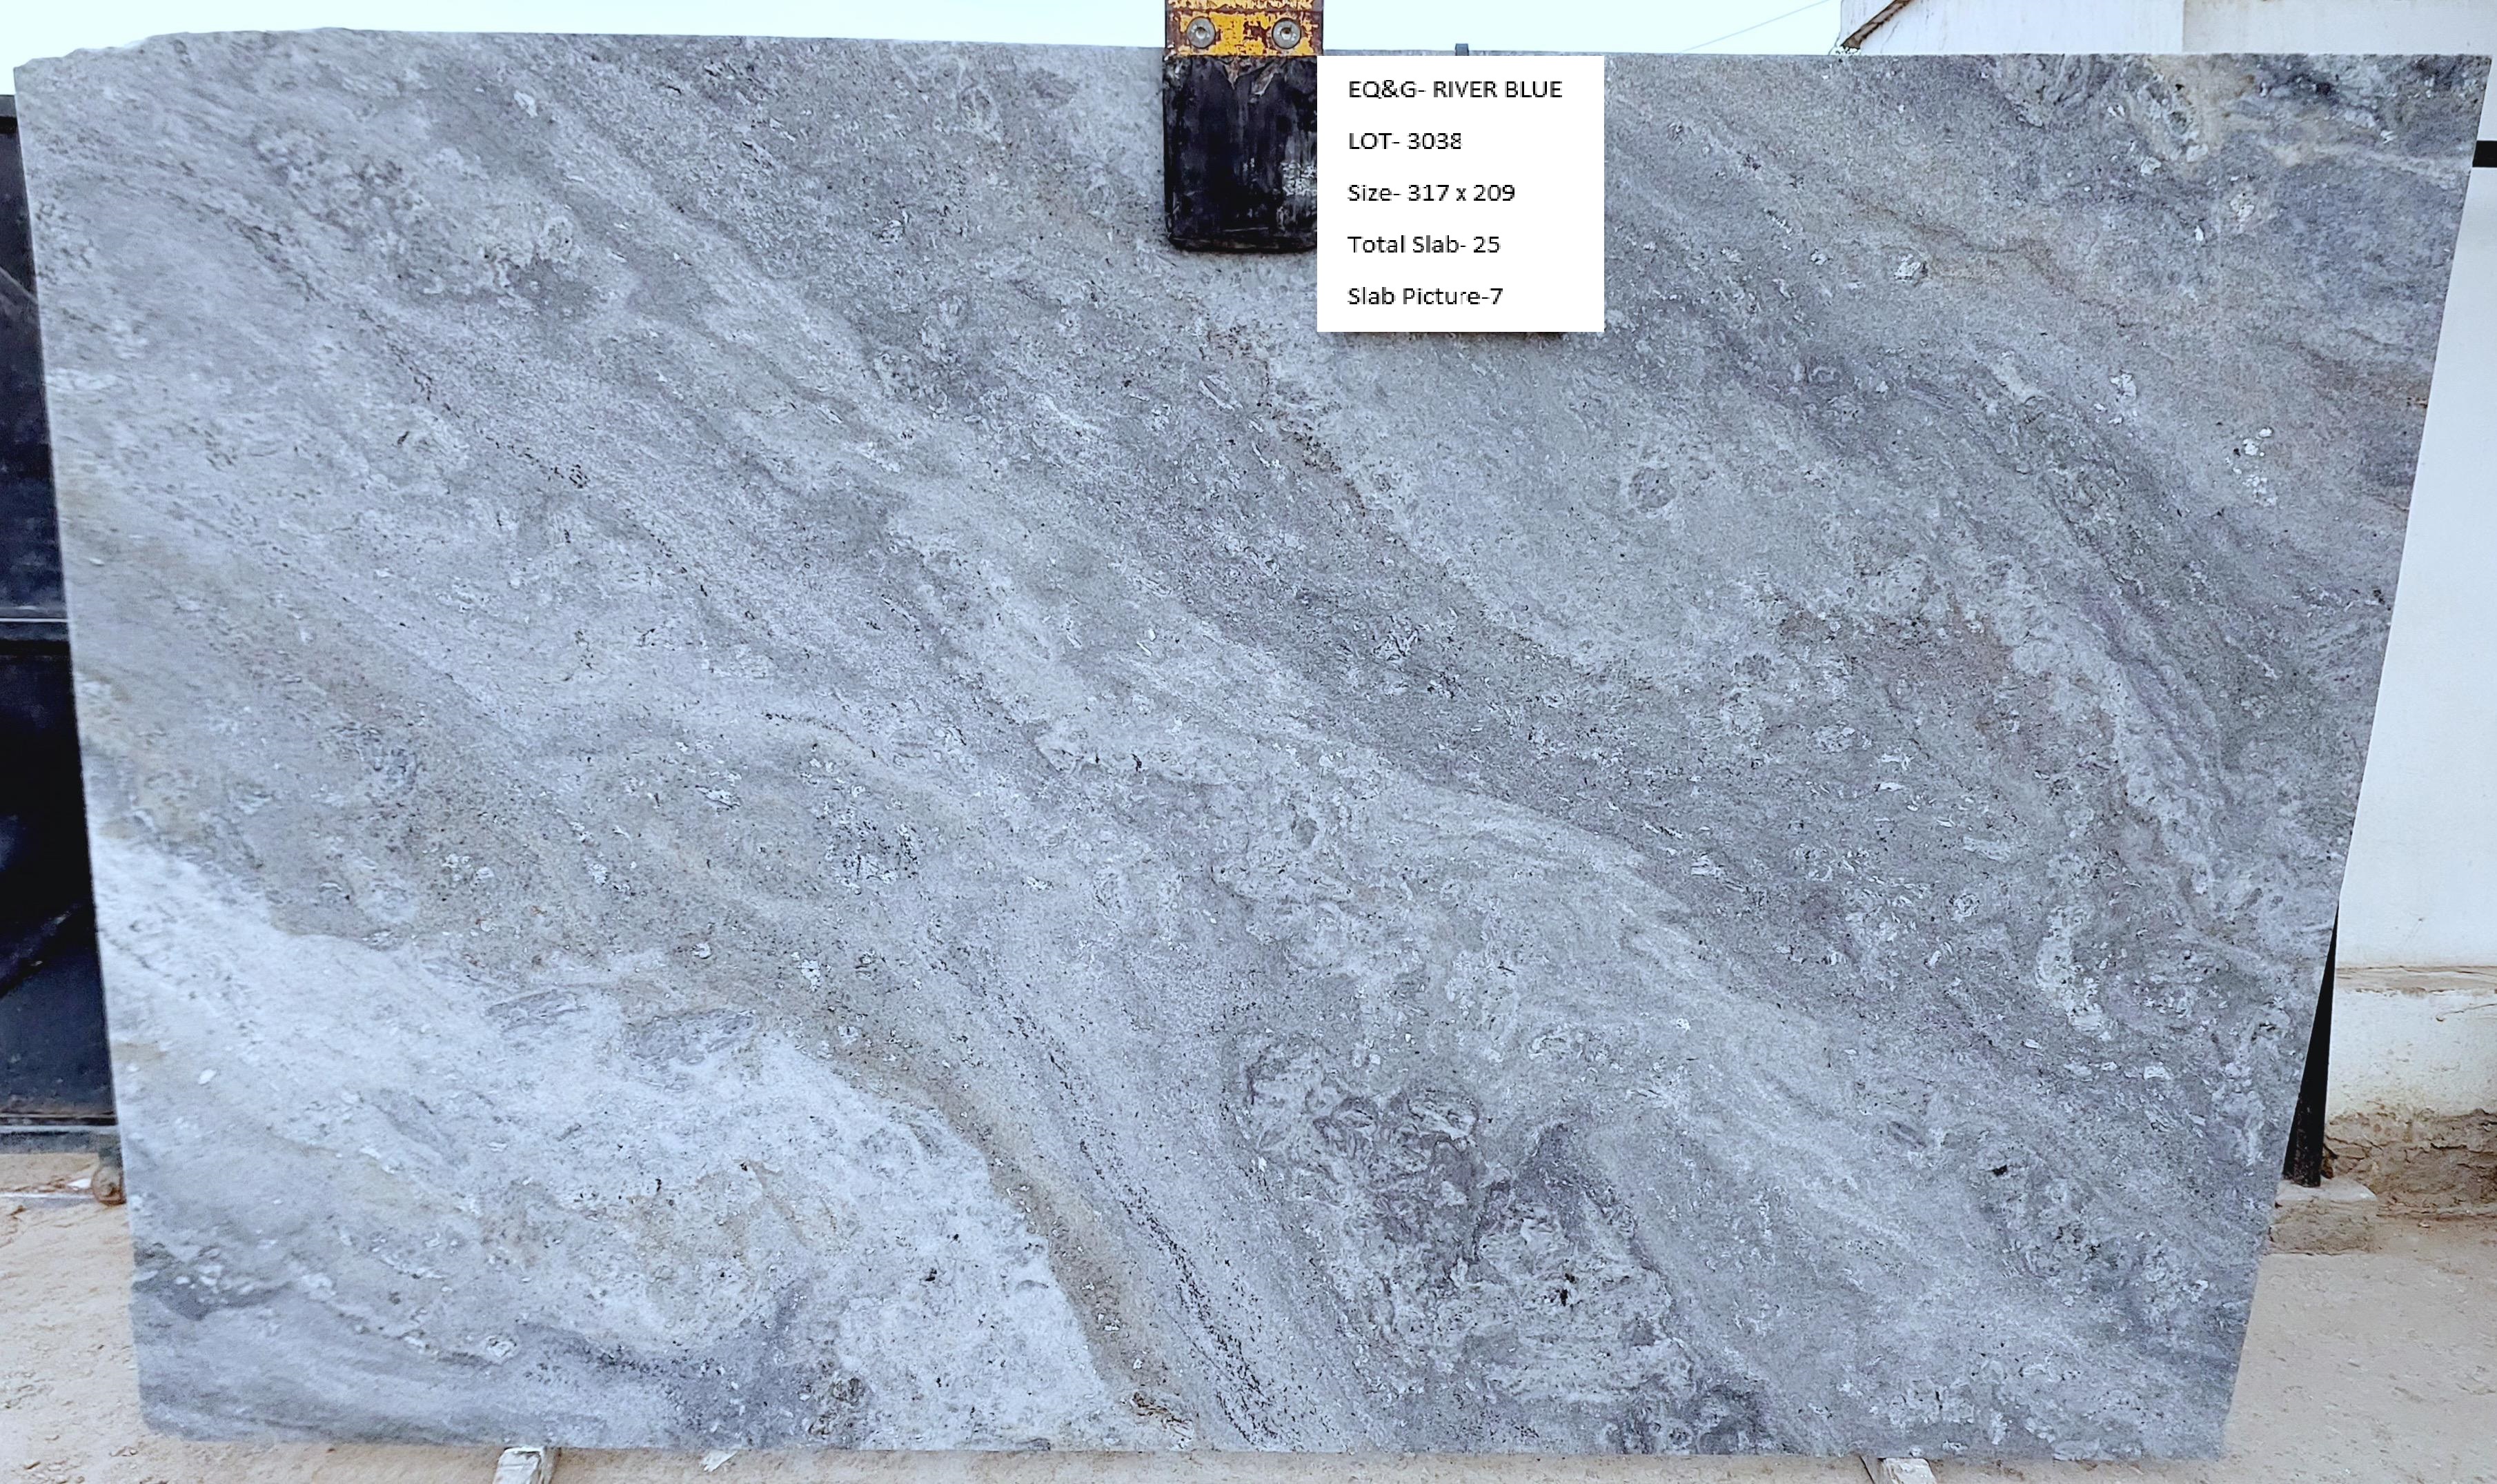Click the 'EQ&G- RIVER BLUE' label text

1454,89
